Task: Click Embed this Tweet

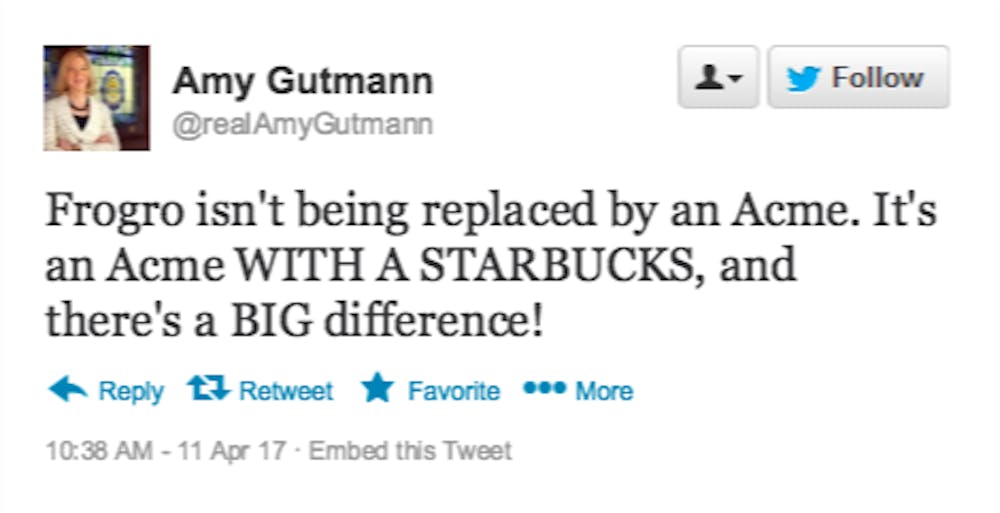Action: tap(410, 450)
